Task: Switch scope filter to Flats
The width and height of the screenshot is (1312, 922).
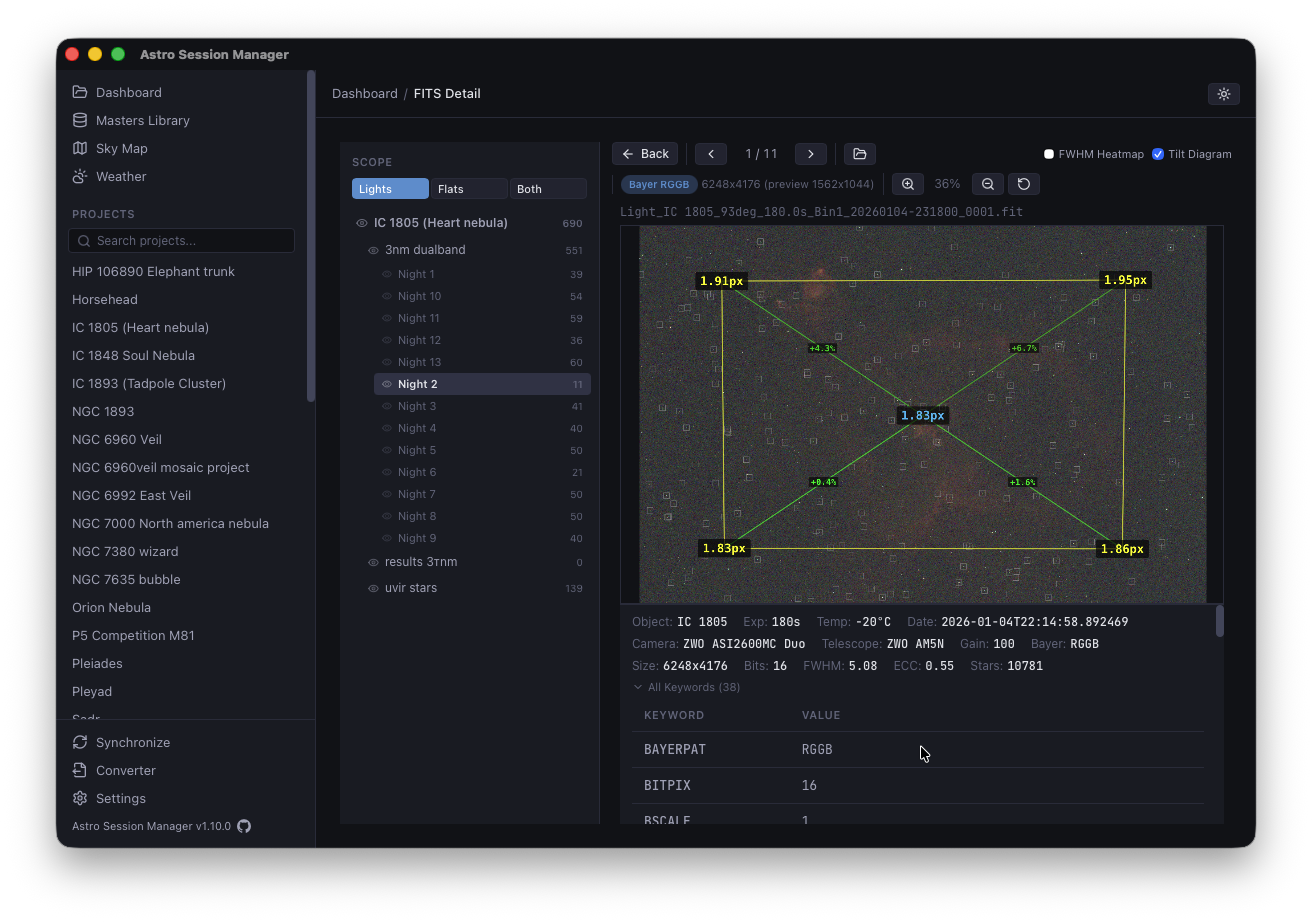Action: pyautogui.click(x=468, y=188)
